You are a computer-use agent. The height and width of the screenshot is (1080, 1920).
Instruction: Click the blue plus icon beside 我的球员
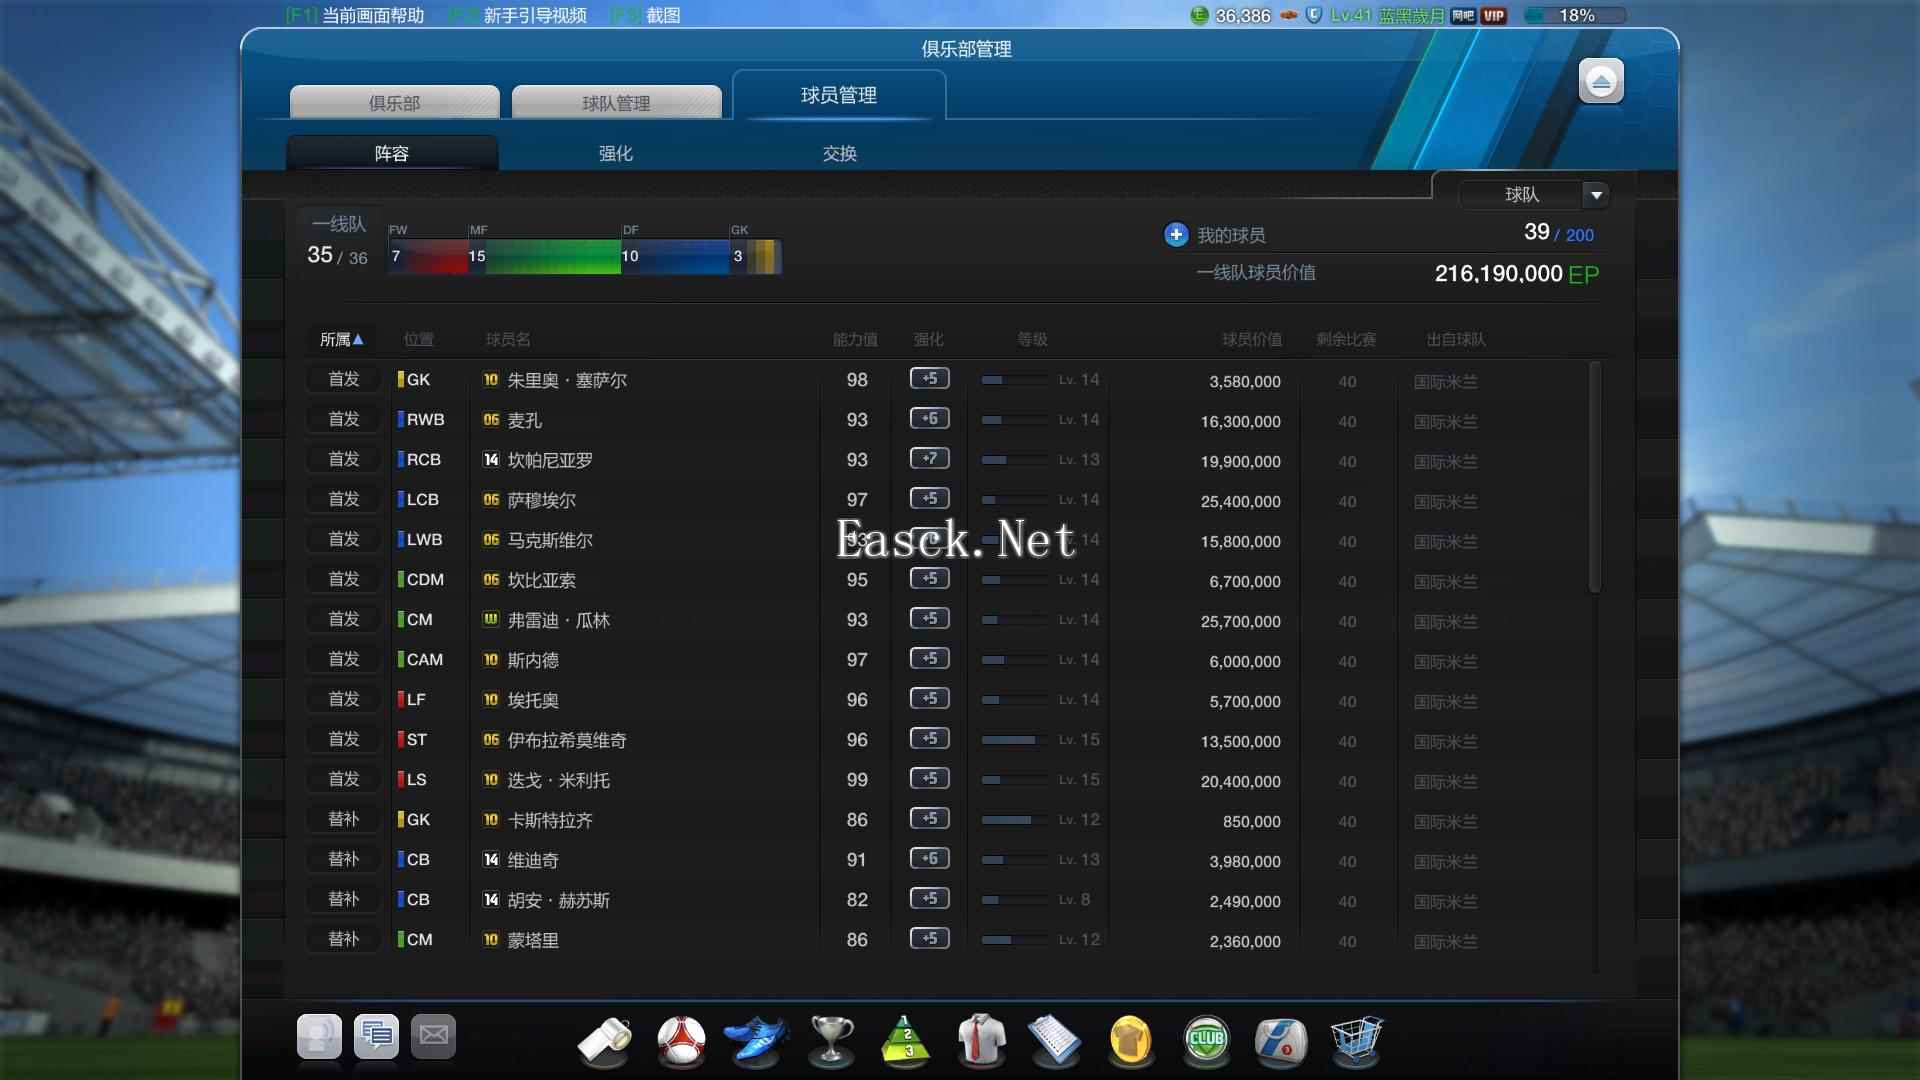coord(1176,235)
